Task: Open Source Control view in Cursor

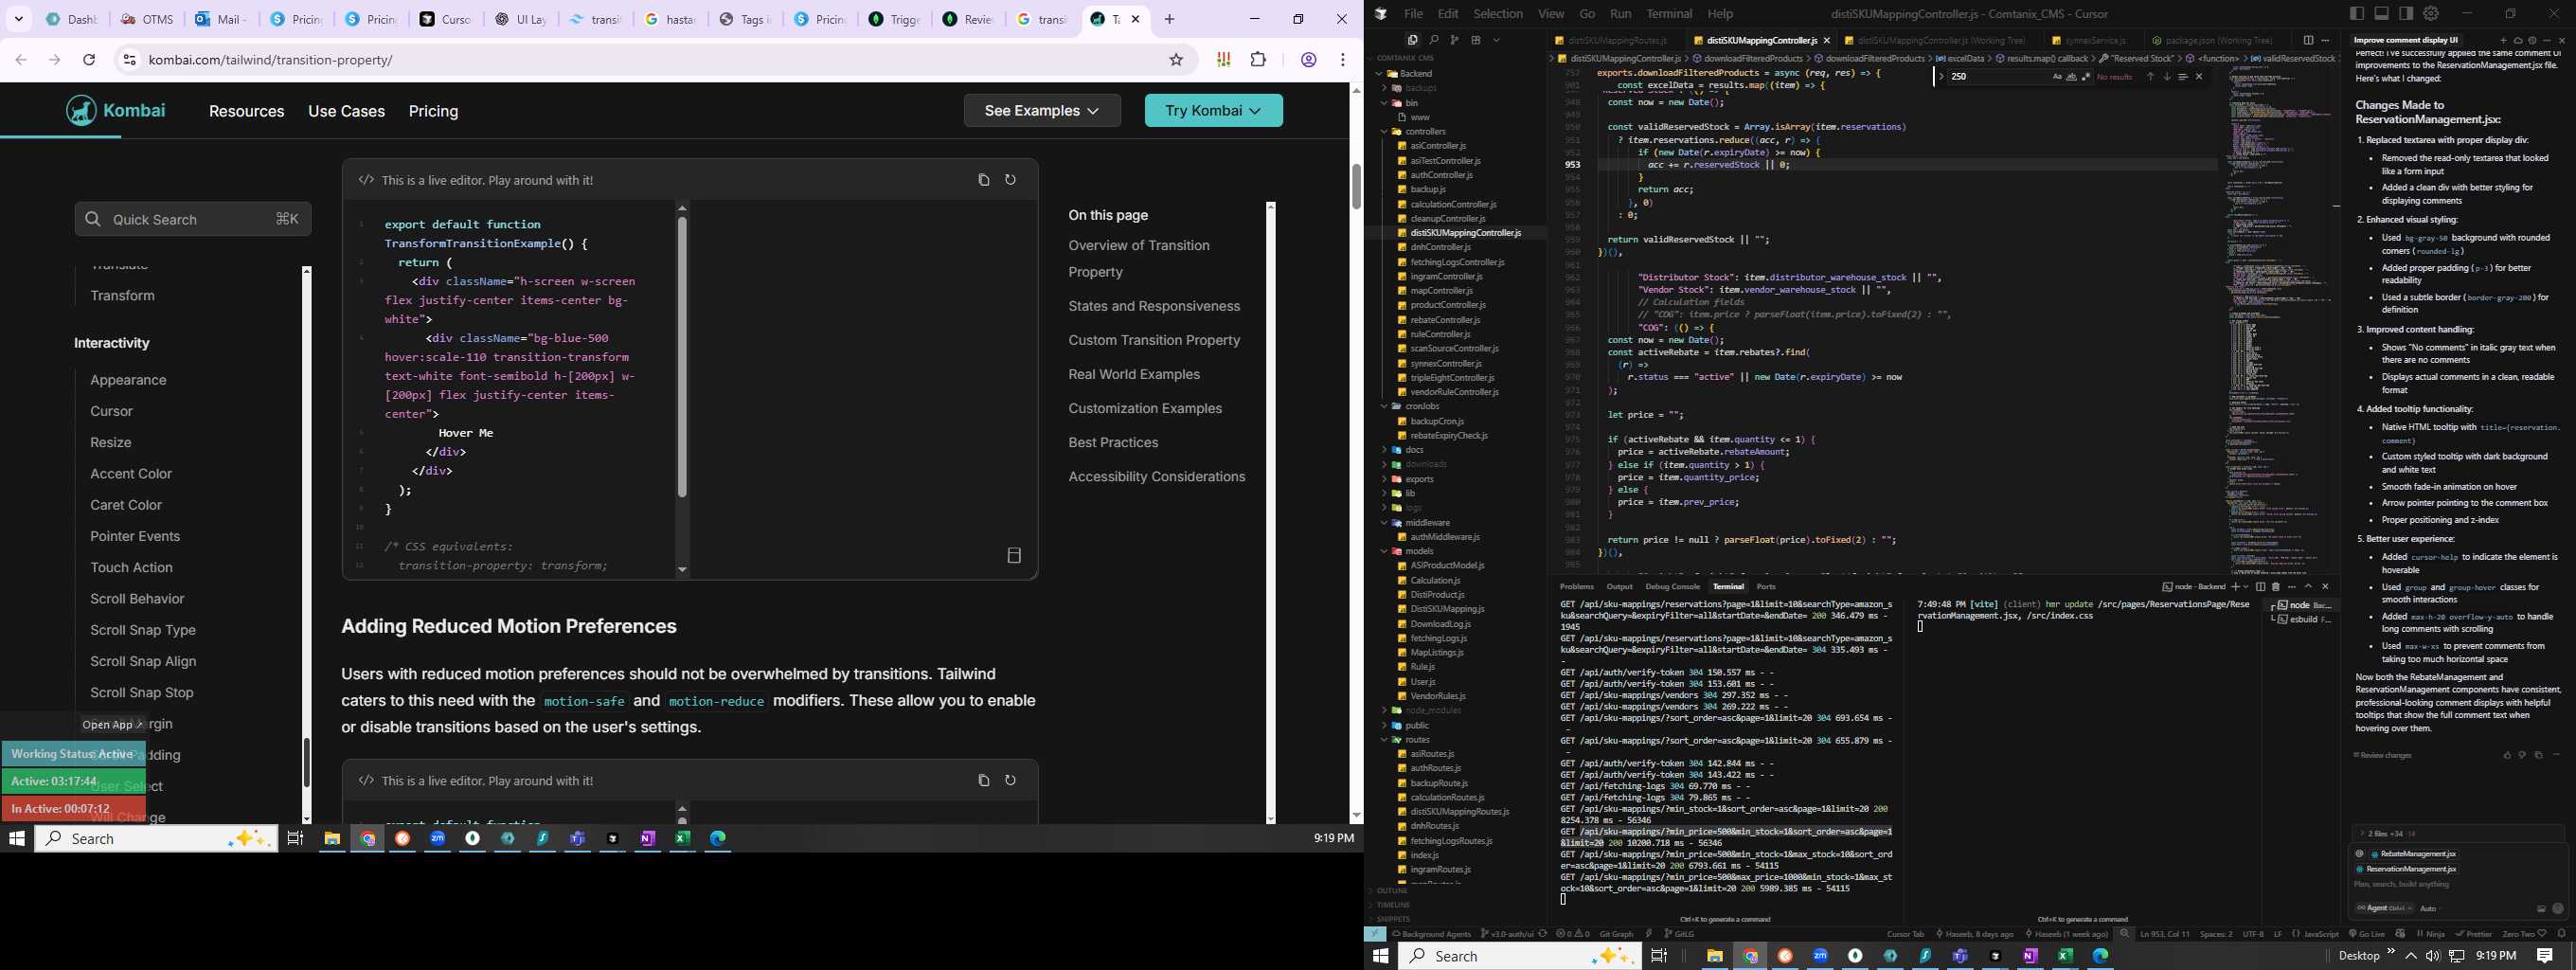Action: 1454,40
